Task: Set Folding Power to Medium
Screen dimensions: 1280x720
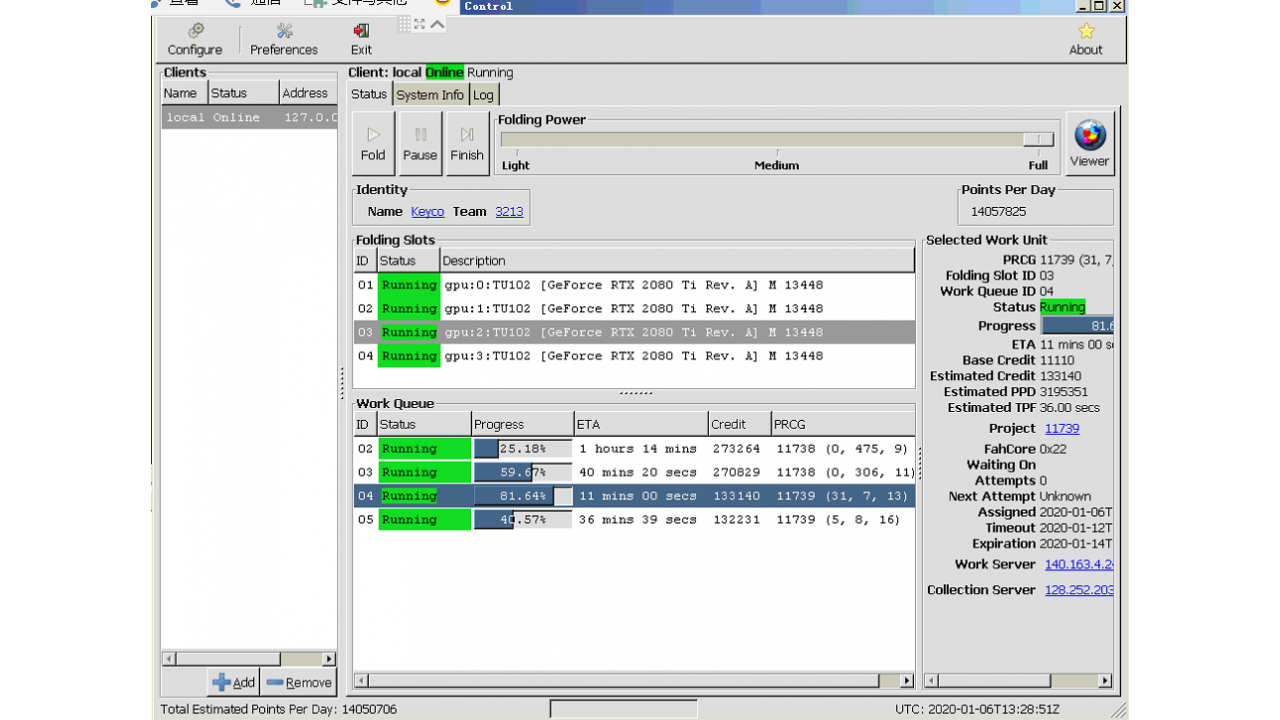Action: tap(777, 165)
